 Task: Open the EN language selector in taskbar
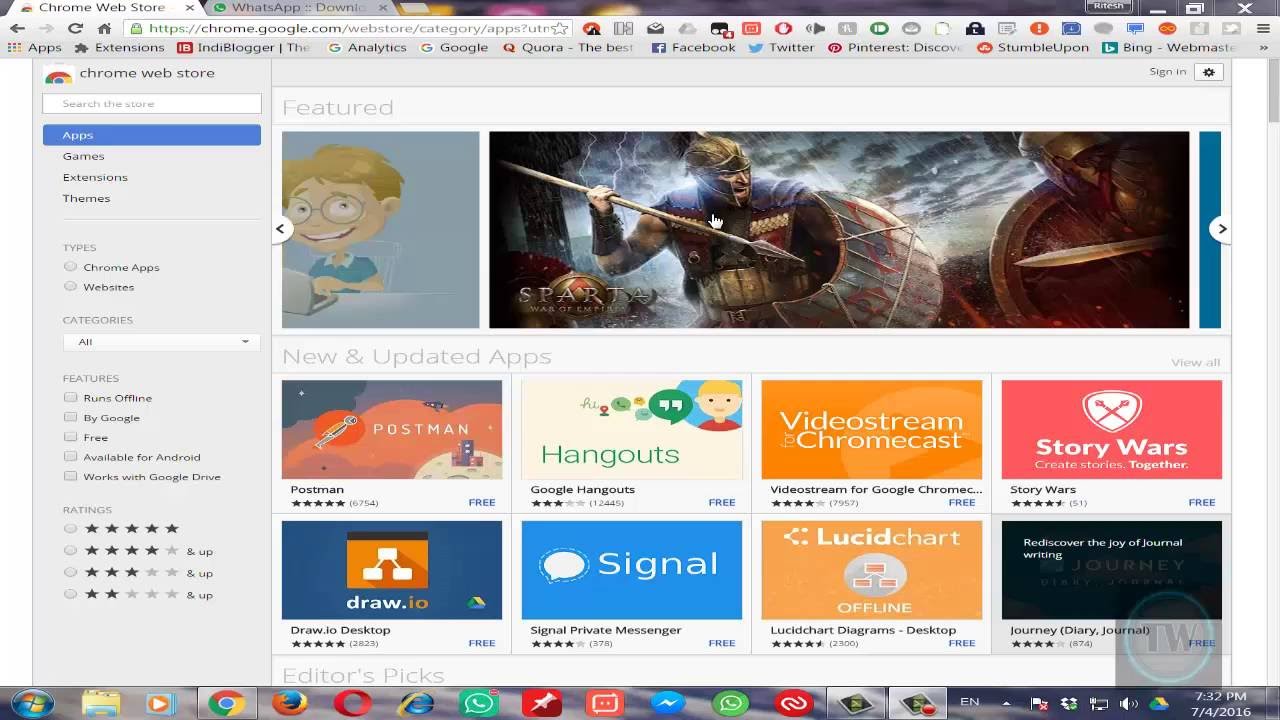point(970,702)
